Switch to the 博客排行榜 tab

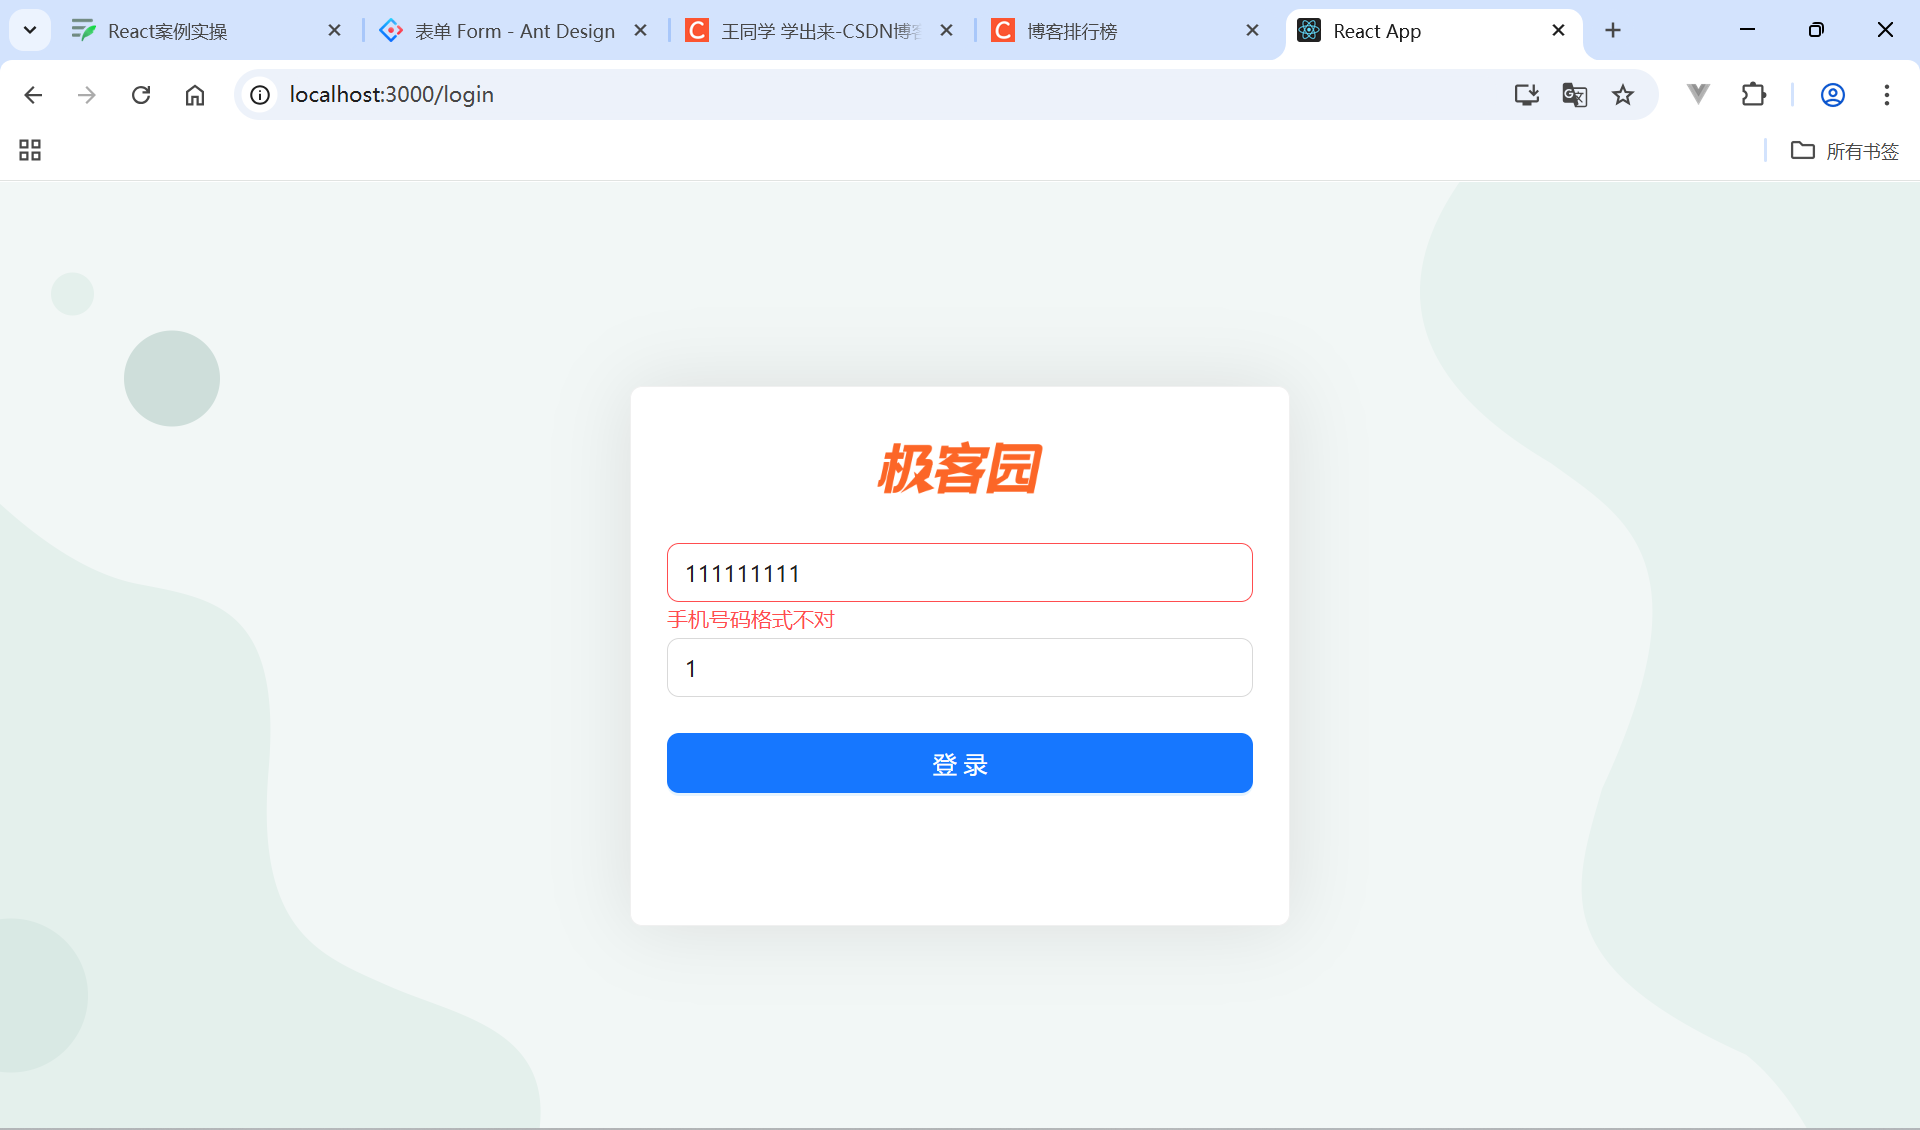click(x=1127, y=31)
